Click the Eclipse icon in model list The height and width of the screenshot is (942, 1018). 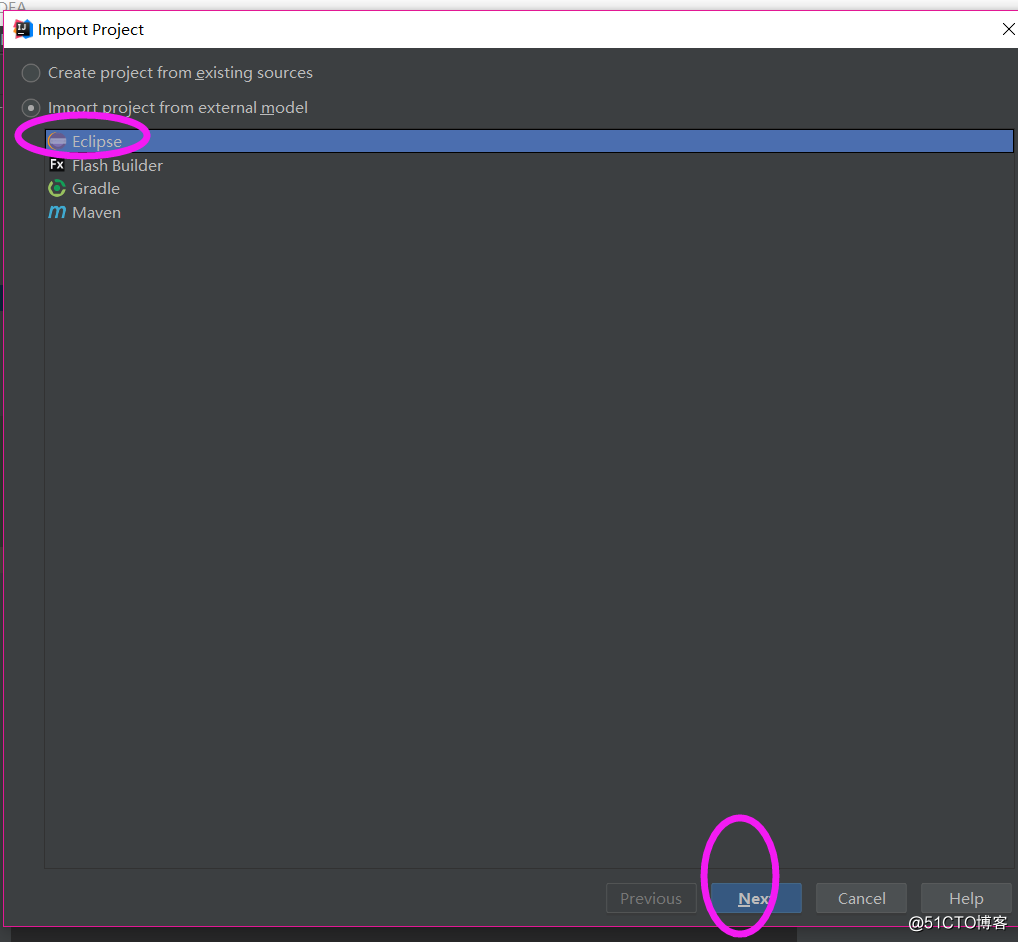[57, 141]
